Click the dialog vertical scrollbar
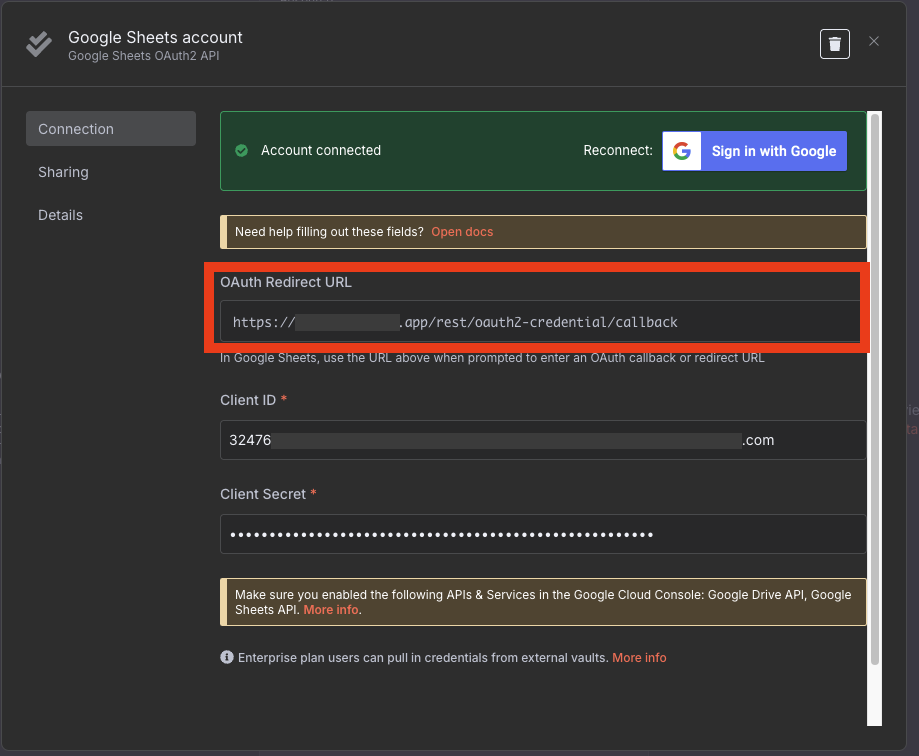 click(874, 390)
